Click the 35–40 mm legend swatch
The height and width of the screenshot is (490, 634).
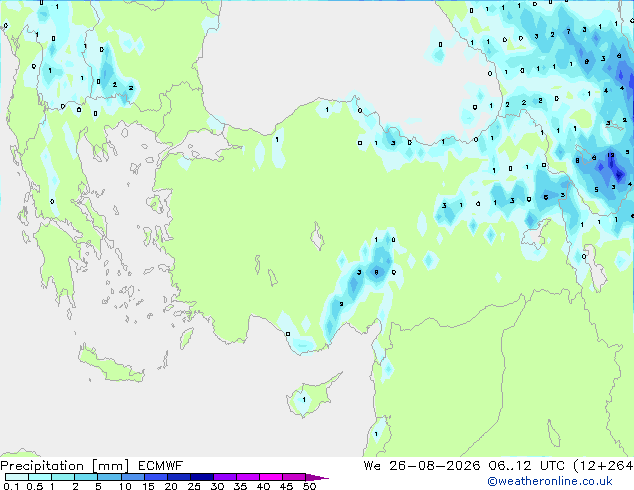[x=248, y=477]
